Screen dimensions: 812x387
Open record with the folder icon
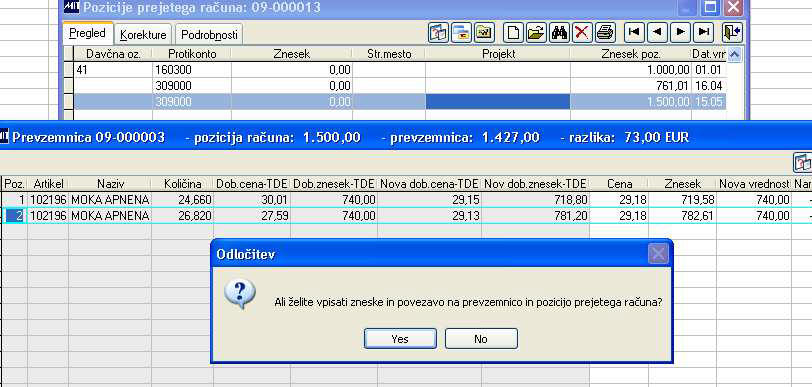tap(536, 33)
